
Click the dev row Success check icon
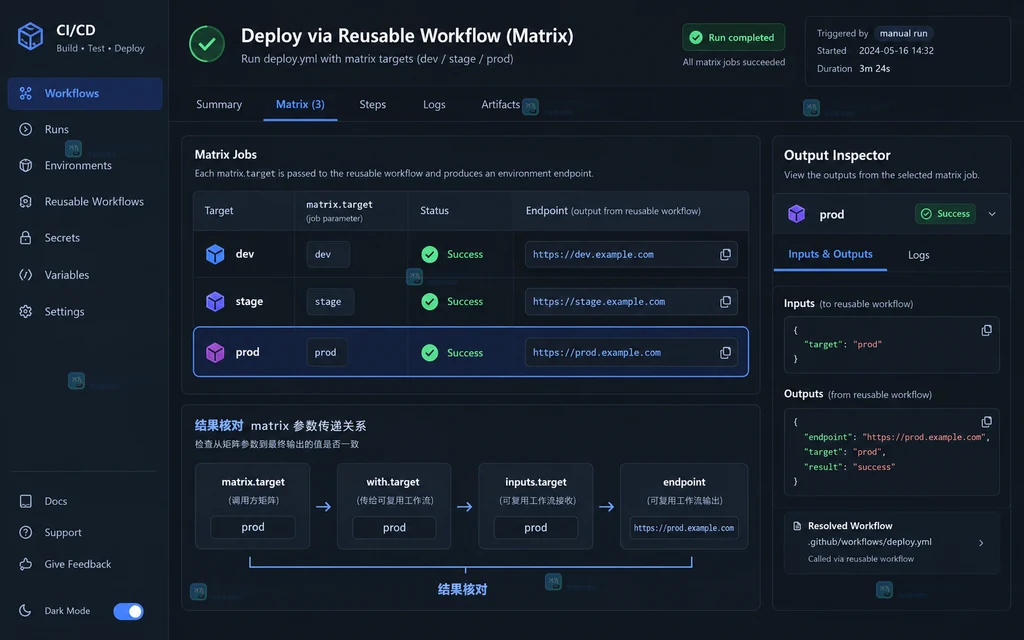click(x=430, y=255)
